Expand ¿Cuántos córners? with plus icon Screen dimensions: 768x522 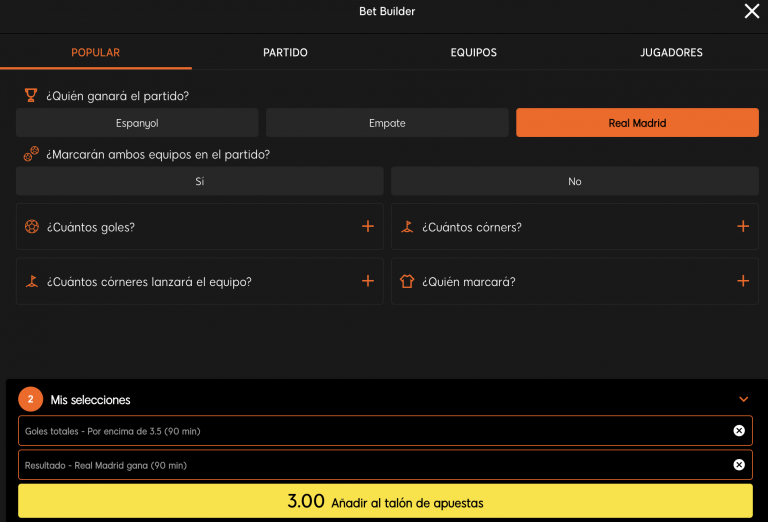pyautogui.click(x=742, y=227)
